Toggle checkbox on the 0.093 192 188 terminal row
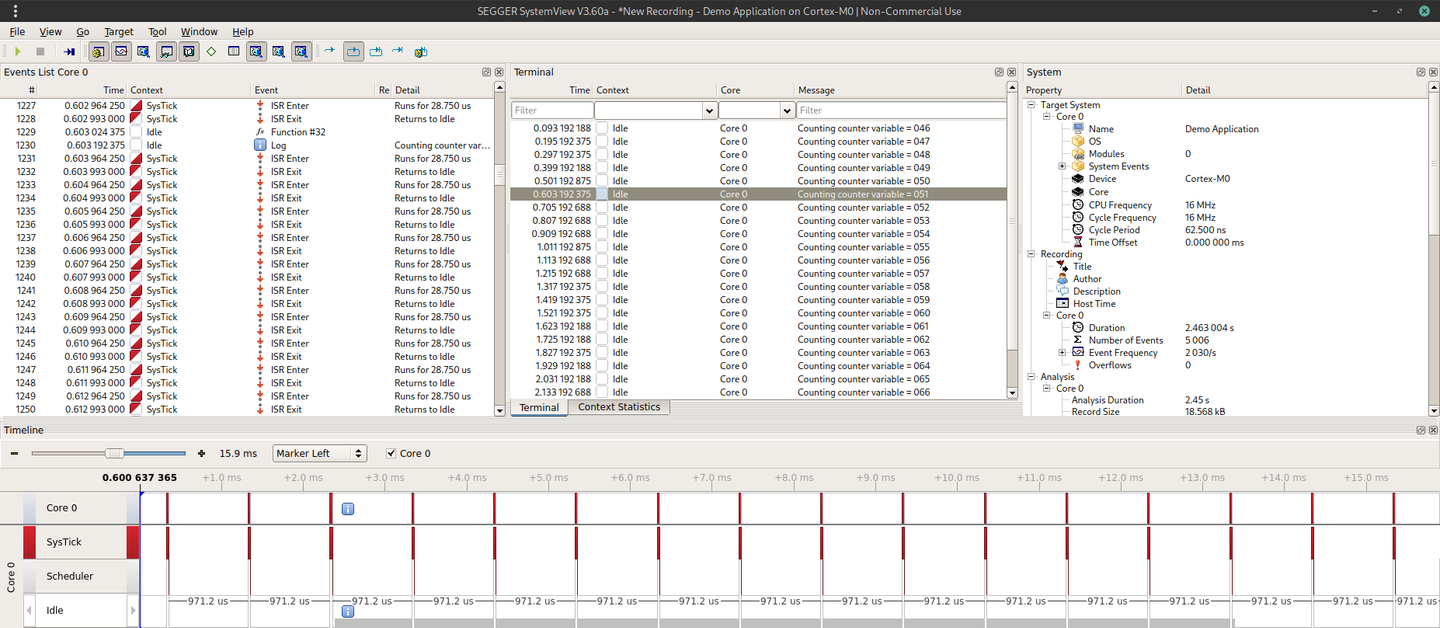This screenshot has height=628, width=1440. coord(602,128)
